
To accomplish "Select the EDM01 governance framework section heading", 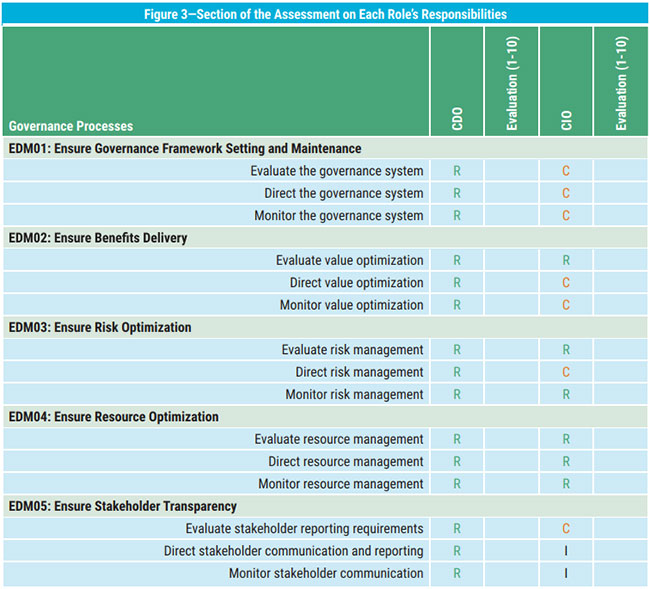I will tap(185, 149).
